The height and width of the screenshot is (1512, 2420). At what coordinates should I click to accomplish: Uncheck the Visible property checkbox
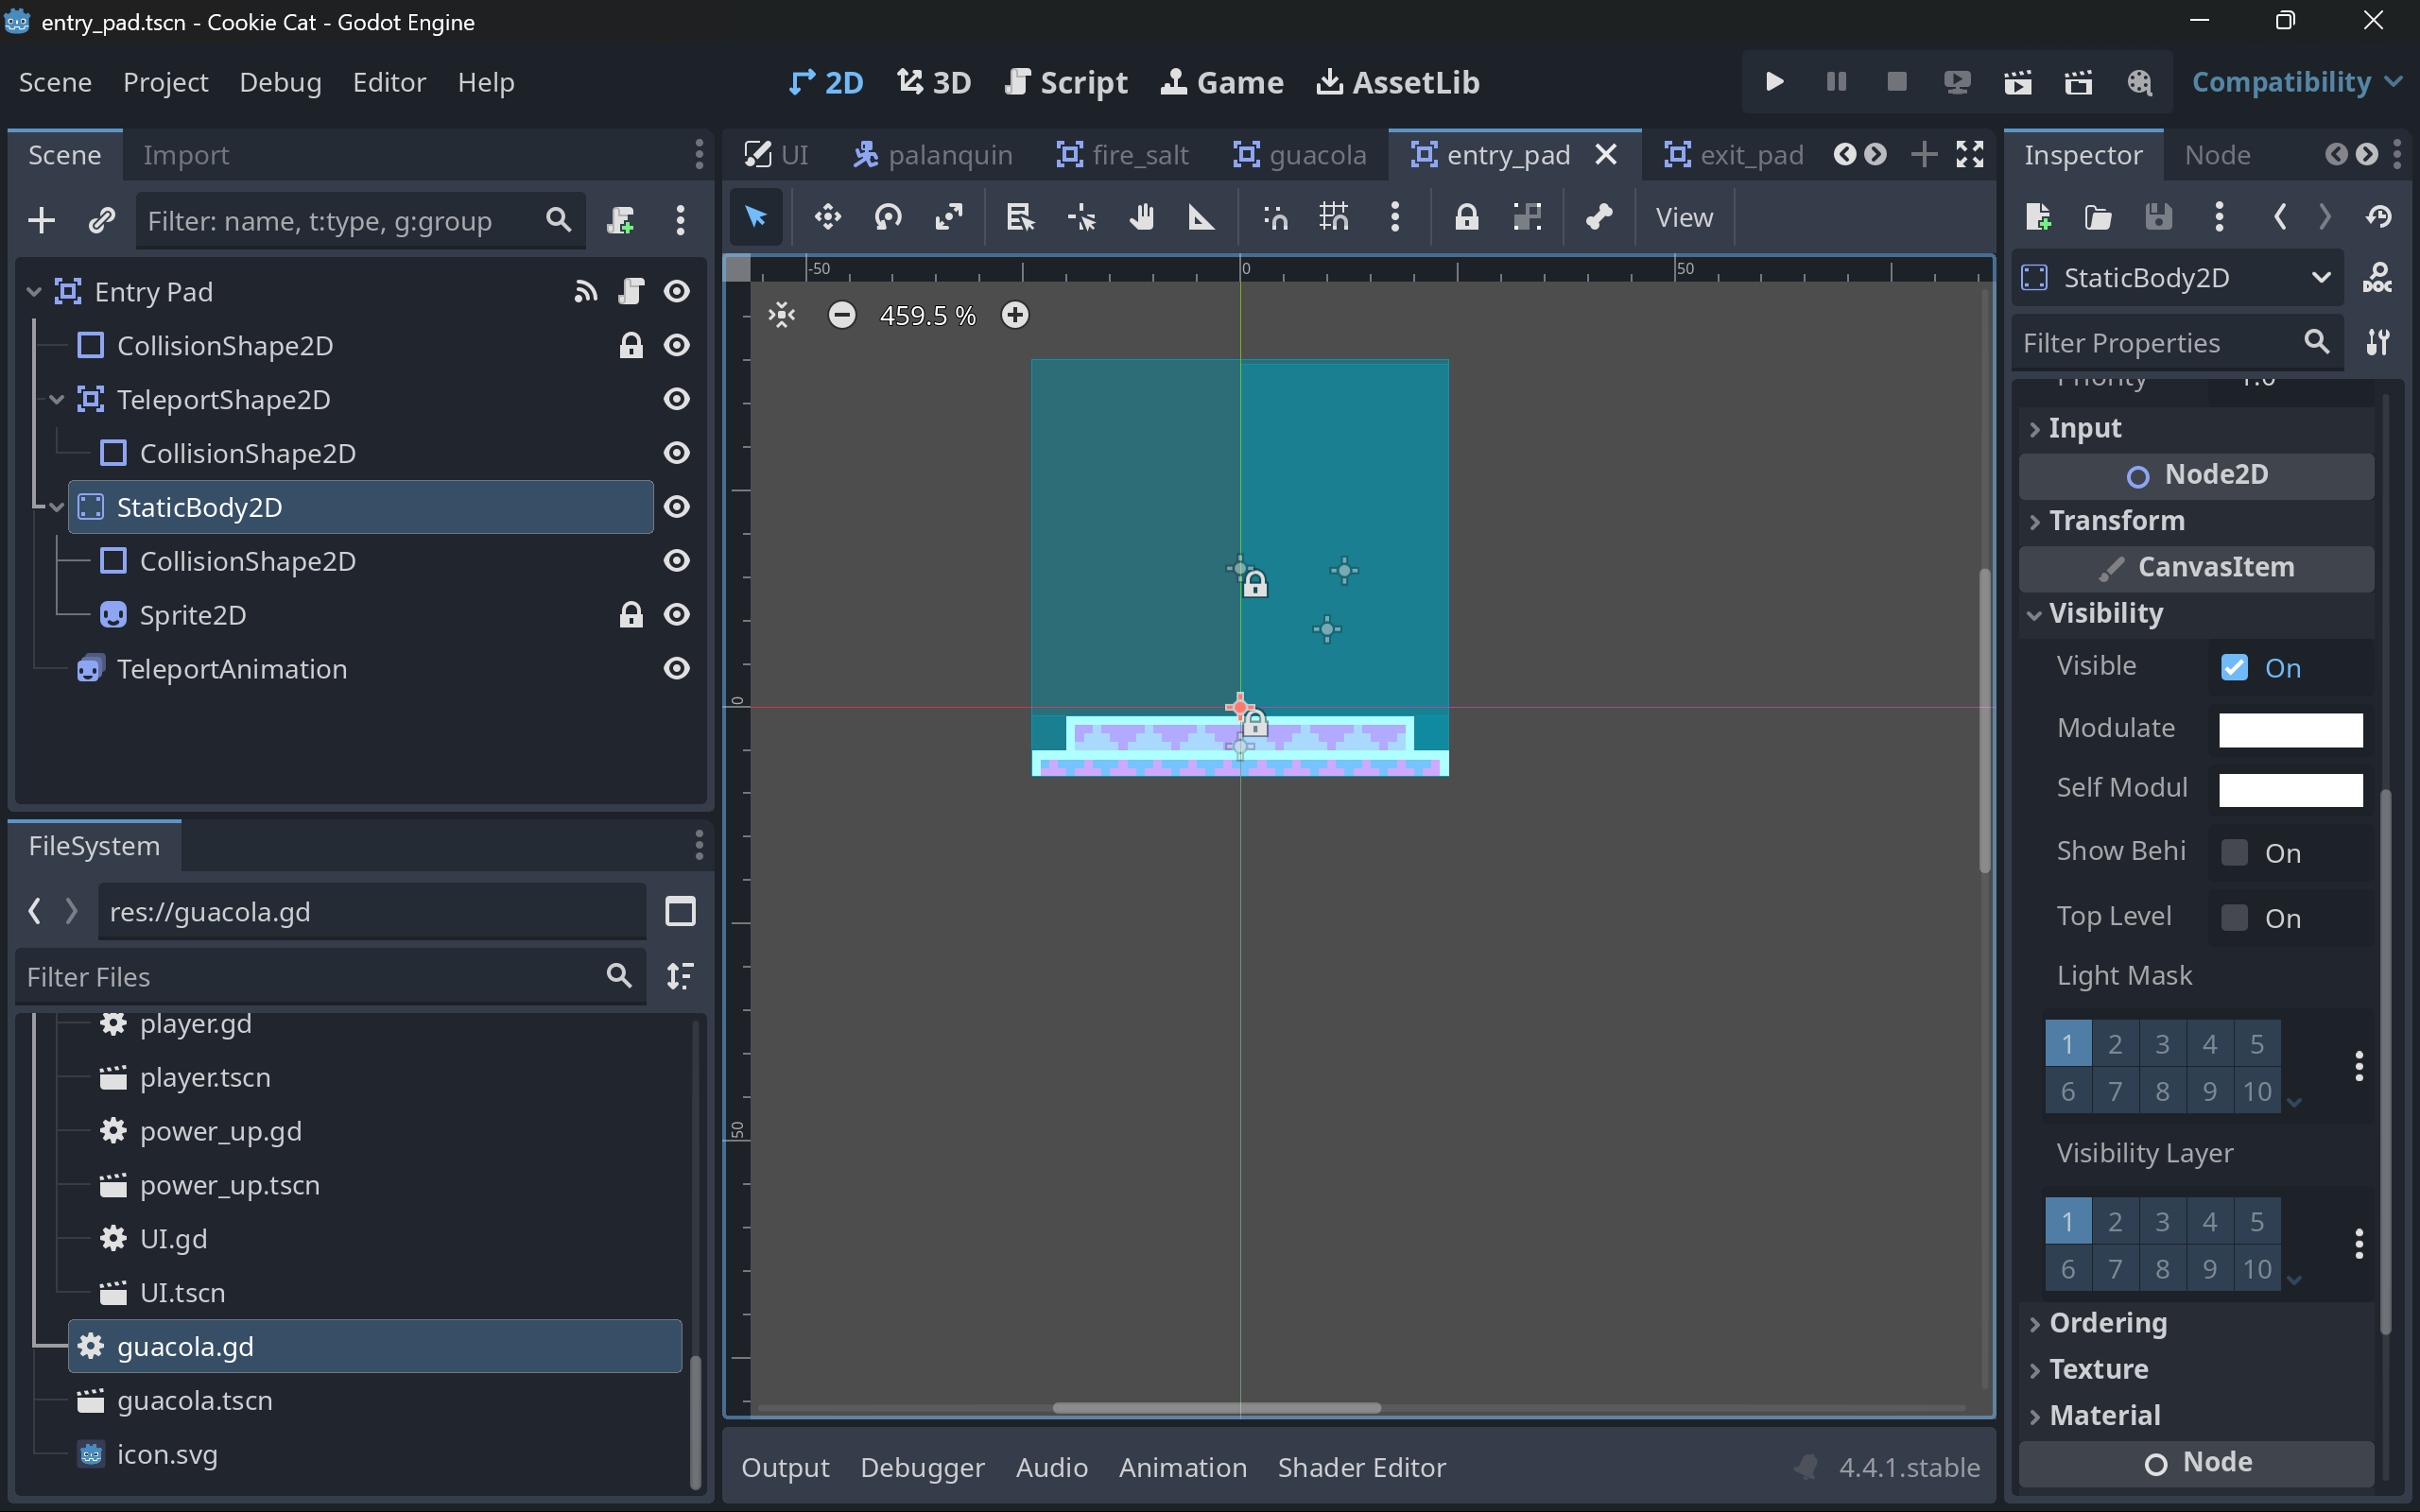pos(2234,667)
